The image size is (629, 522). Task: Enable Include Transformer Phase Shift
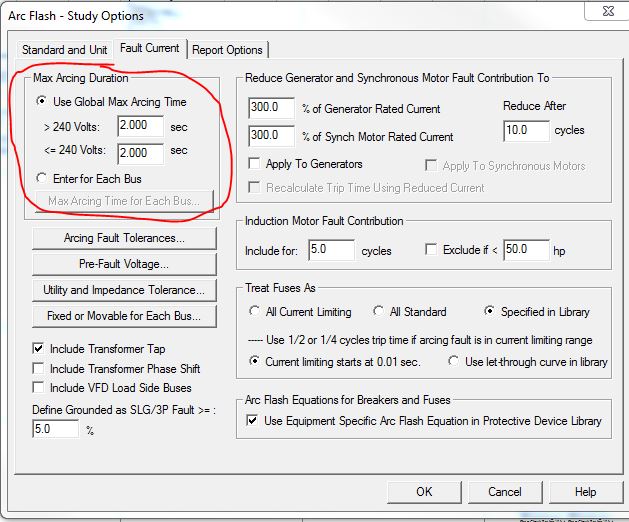[x=39, y=368]
